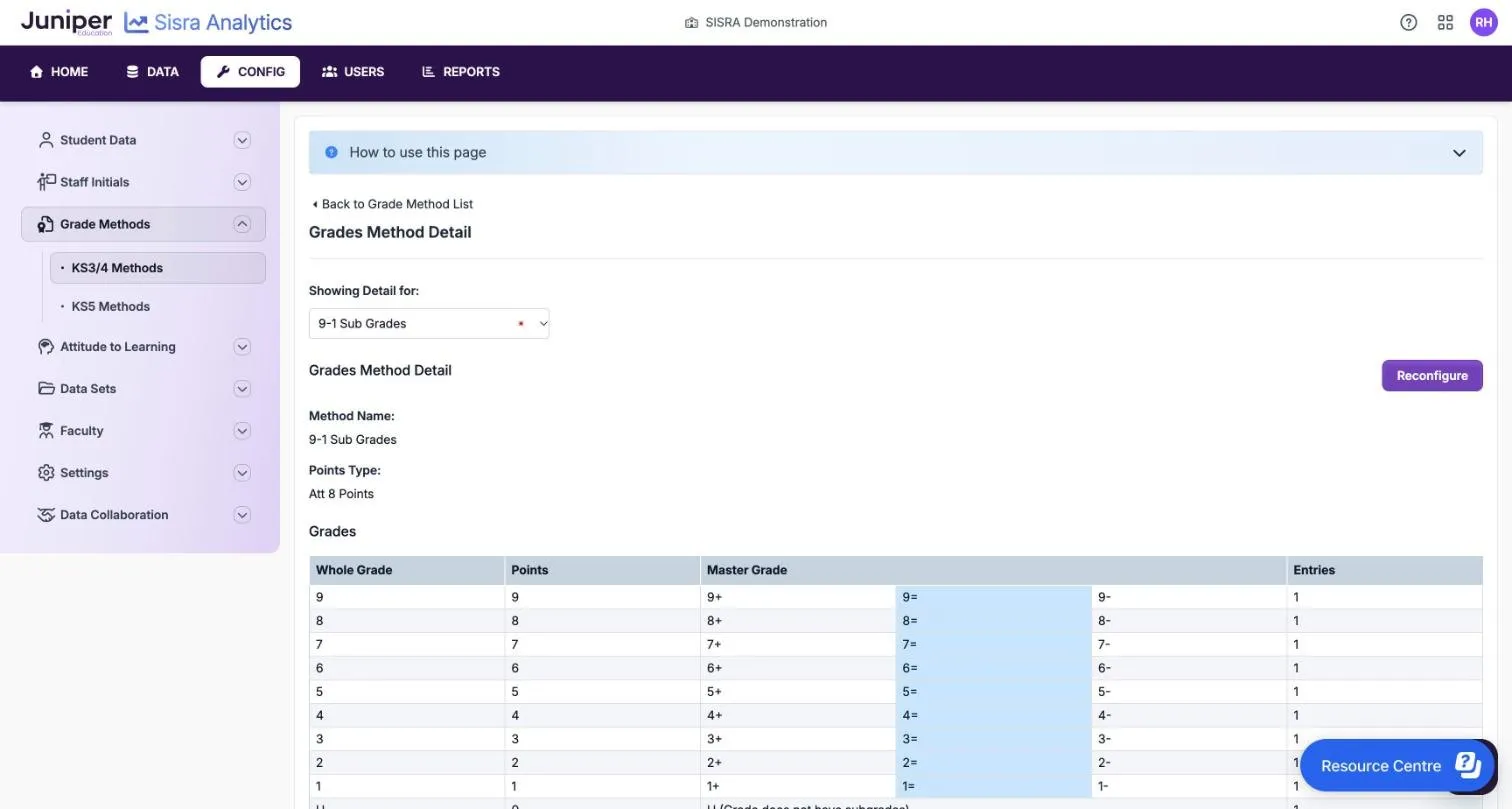Viewport: 1512px width, 809px height.
Task: Open the apps grid icon
Action: coord(1445,22)
